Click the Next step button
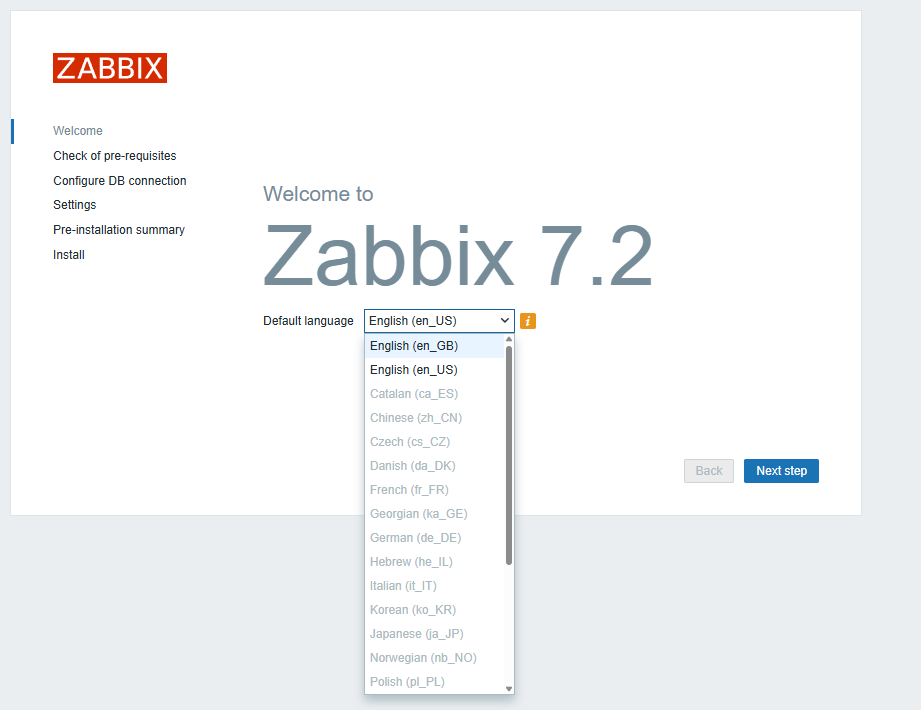Screen dimensions: 921x710 (x=781, y=471)
